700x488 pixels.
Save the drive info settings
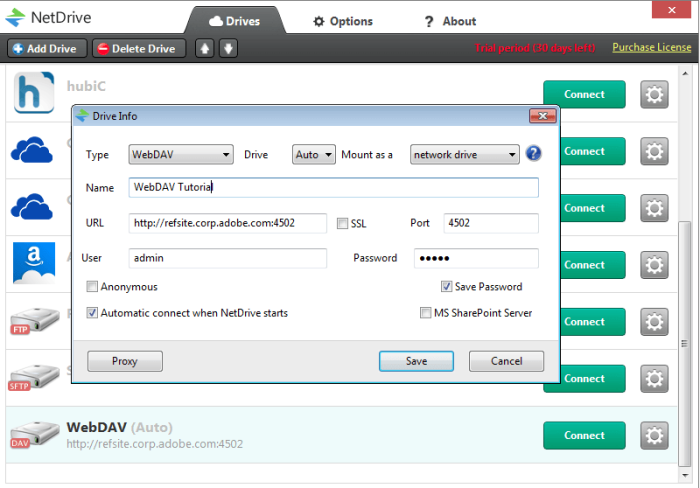point(416,361)
